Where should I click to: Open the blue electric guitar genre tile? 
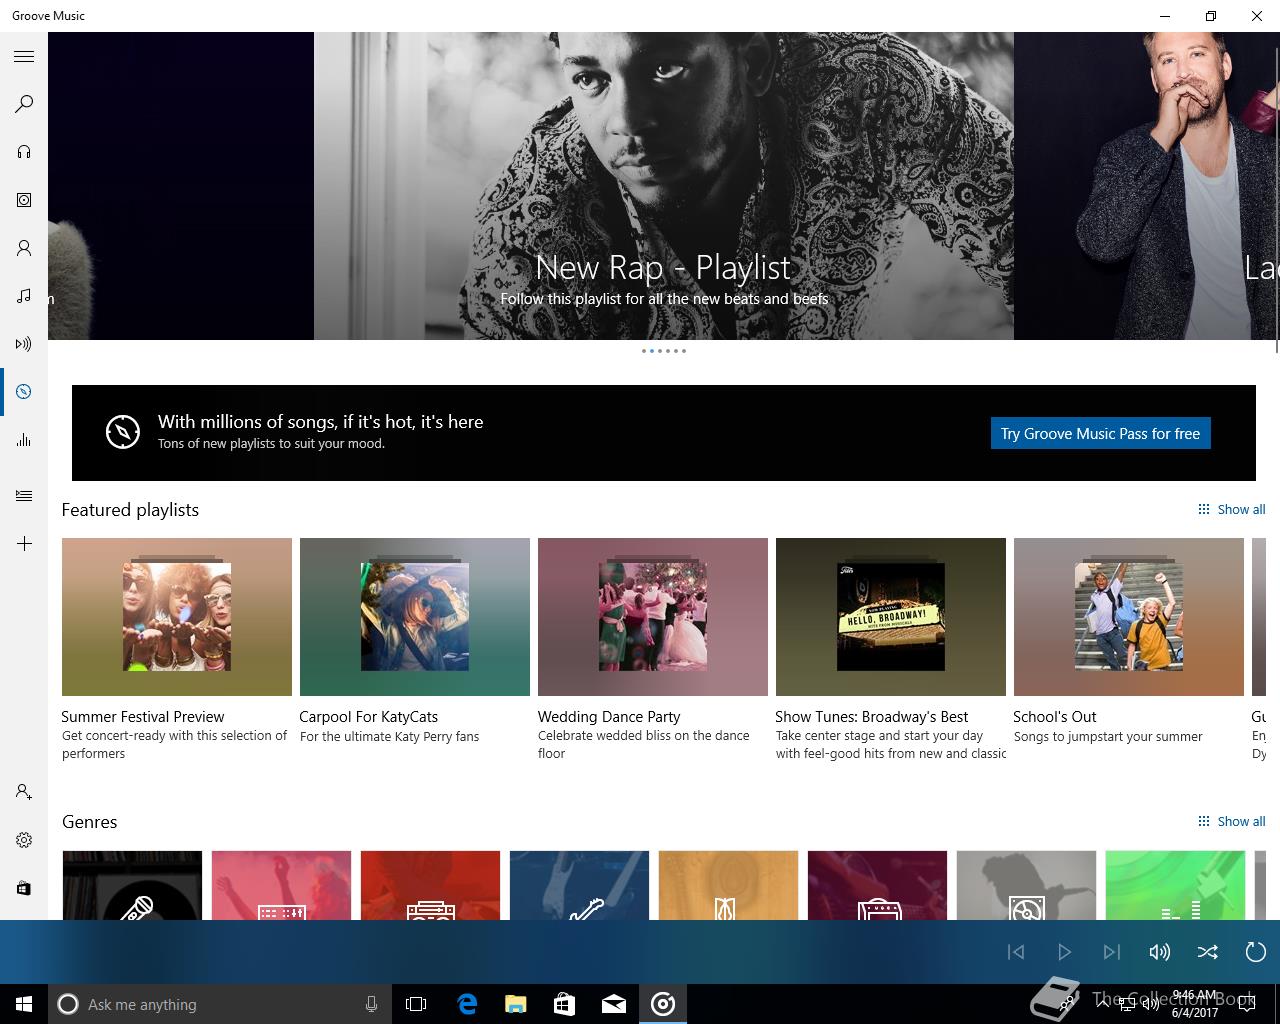click(579, 885)
